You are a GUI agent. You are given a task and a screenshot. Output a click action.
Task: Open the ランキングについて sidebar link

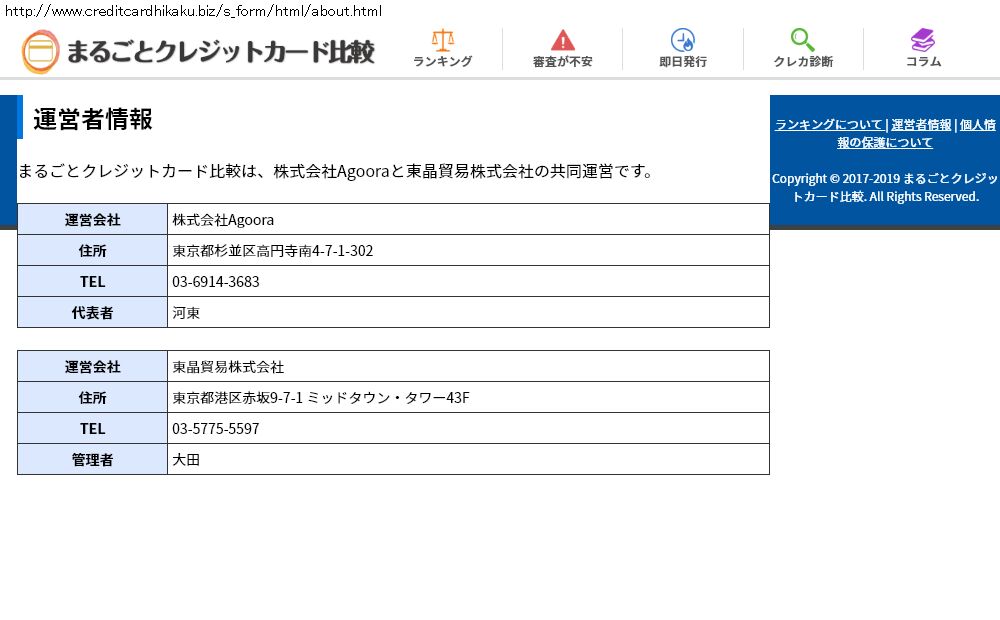[x=829, y=125]
